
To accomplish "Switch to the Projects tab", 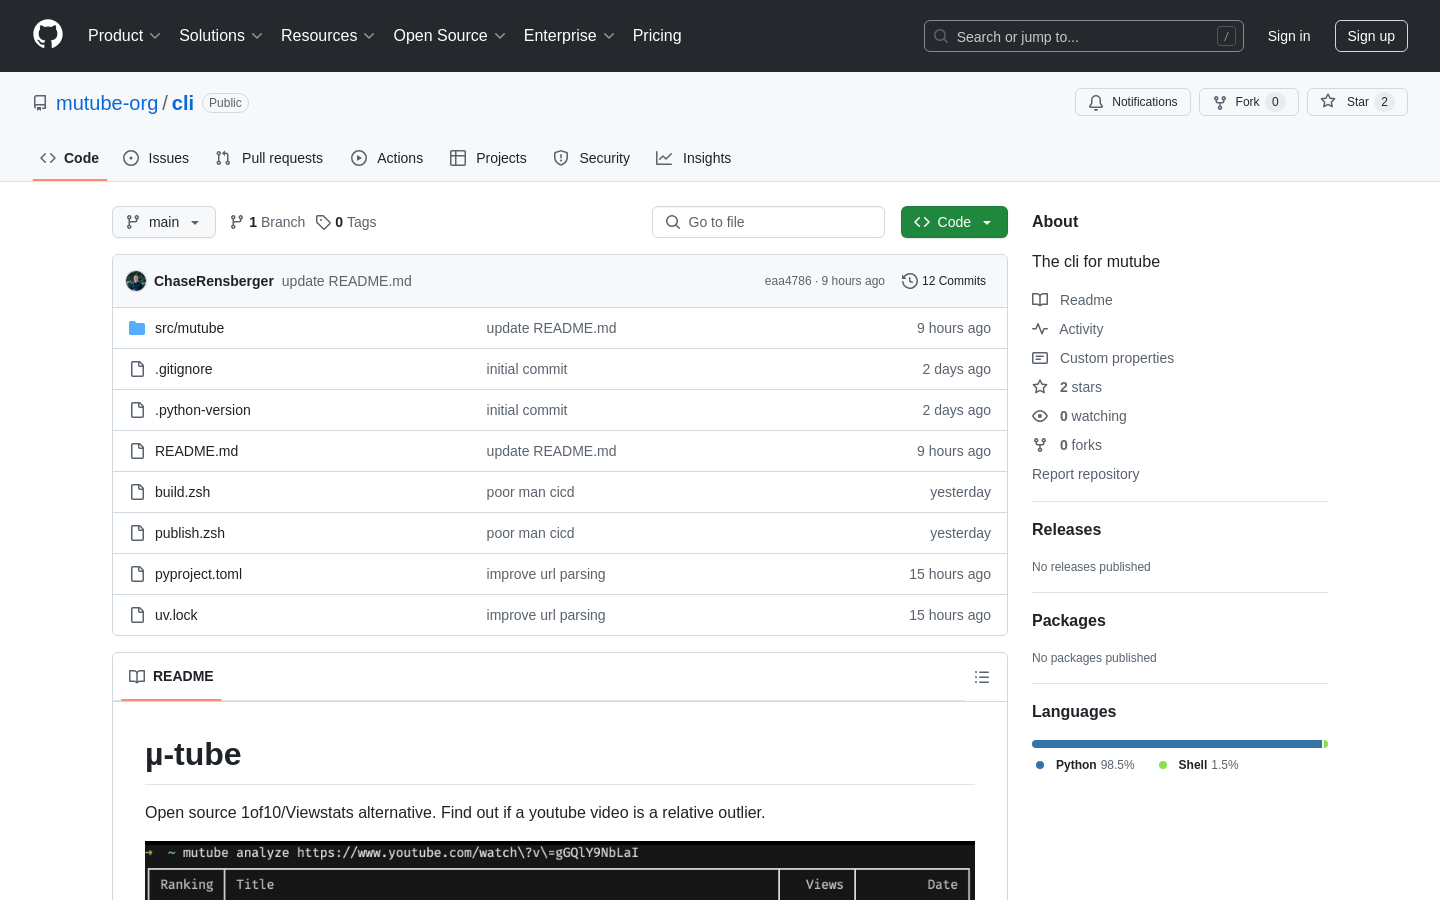I will [488, 158].
